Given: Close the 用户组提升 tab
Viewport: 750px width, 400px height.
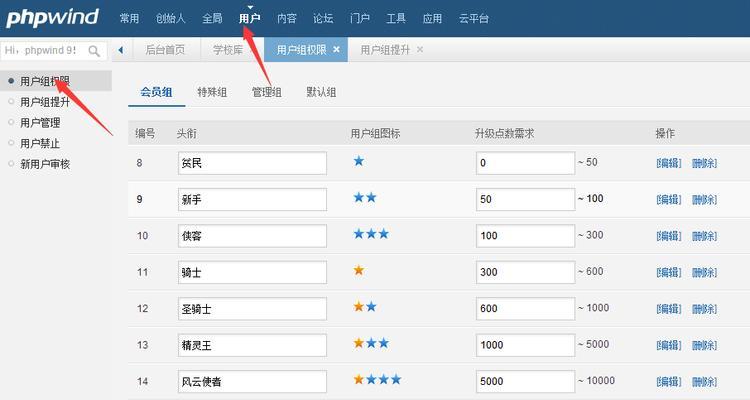Looking at the screenshot, I should coord(419,49).
